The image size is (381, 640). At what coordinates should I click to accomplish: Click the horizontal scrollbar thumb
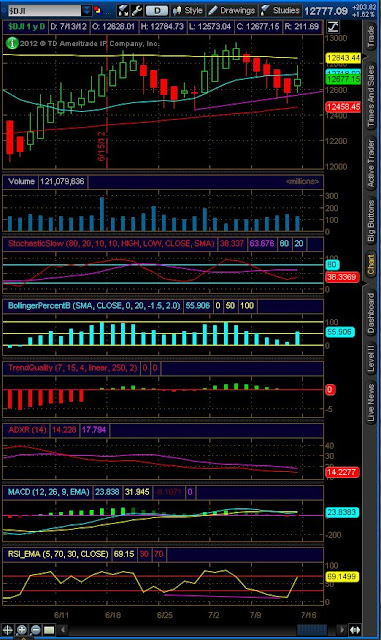(313, 630)
